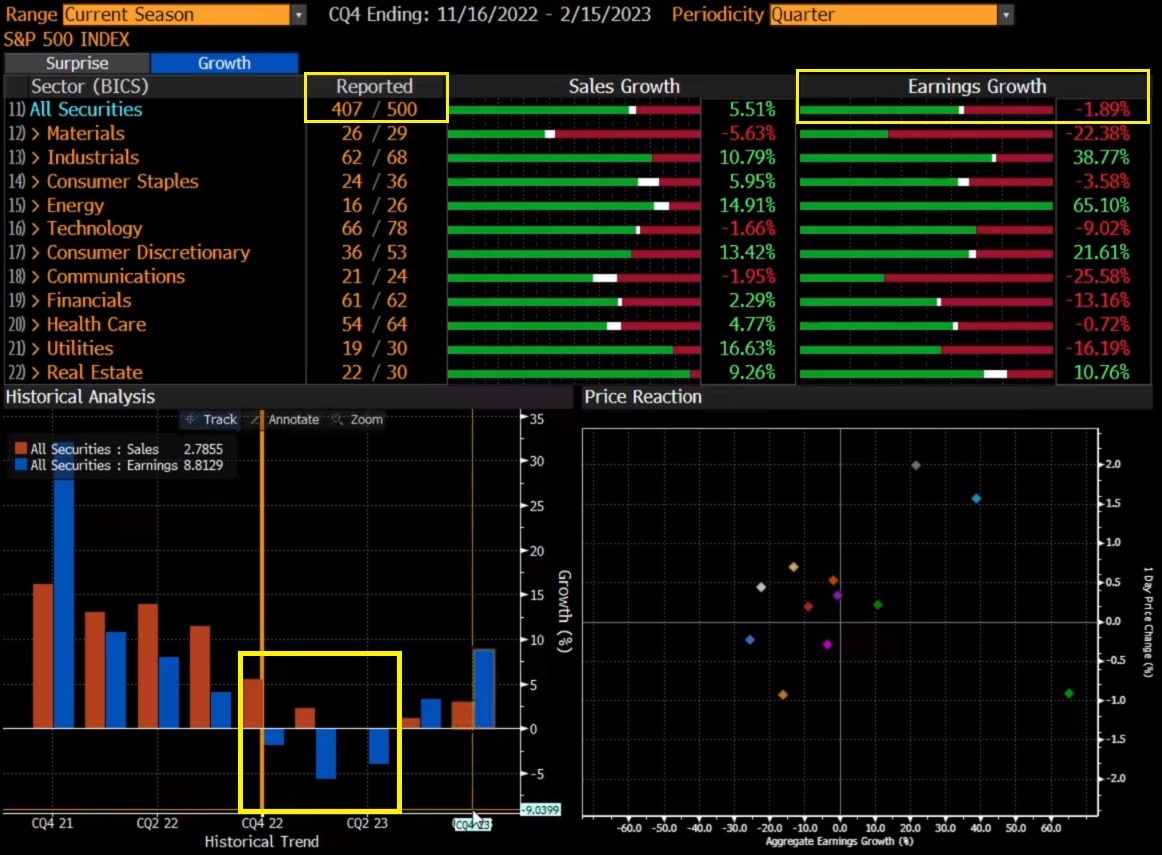The height and width of the screenshot is (855, 1162).
Task: Click the light blue diamond near 1.5
Action: 977,499
